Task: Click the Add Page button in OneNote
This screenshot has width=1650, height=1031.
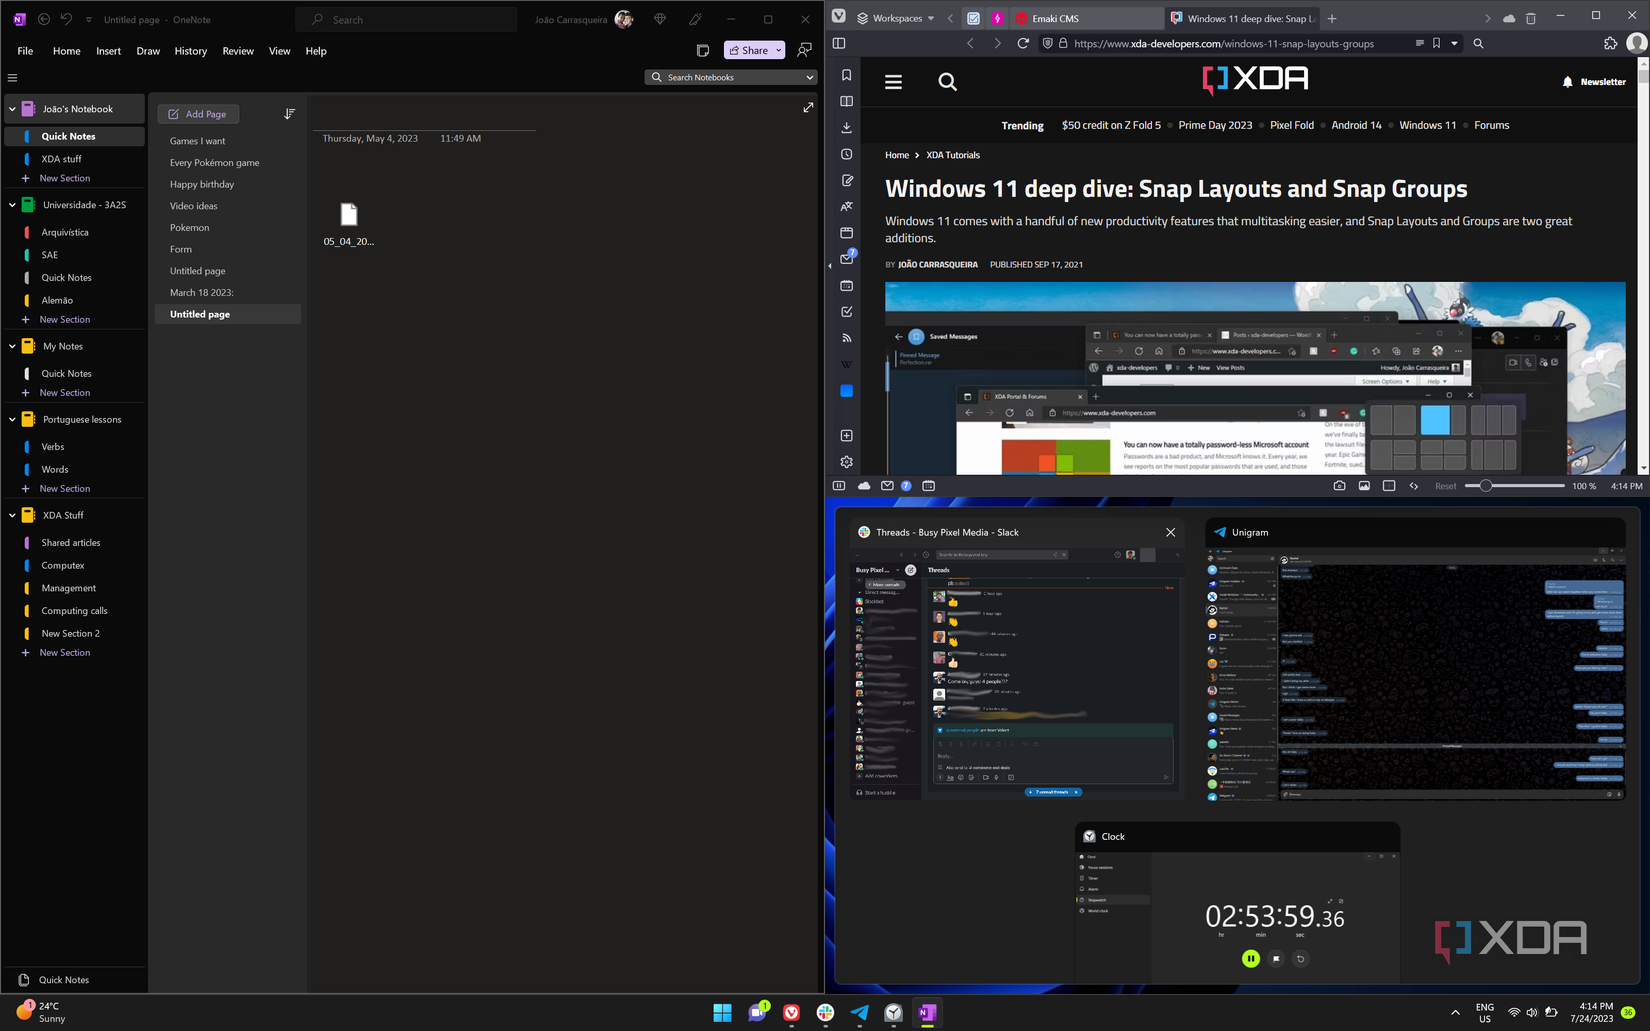Action: click(x=198, y=113)
